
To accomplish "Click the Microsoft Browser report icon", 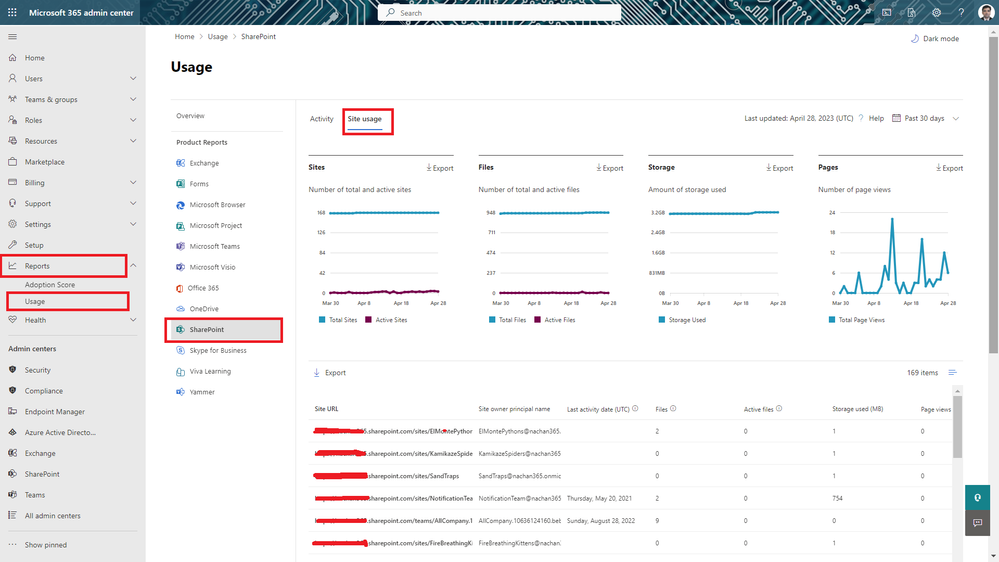I will [180, 205].
